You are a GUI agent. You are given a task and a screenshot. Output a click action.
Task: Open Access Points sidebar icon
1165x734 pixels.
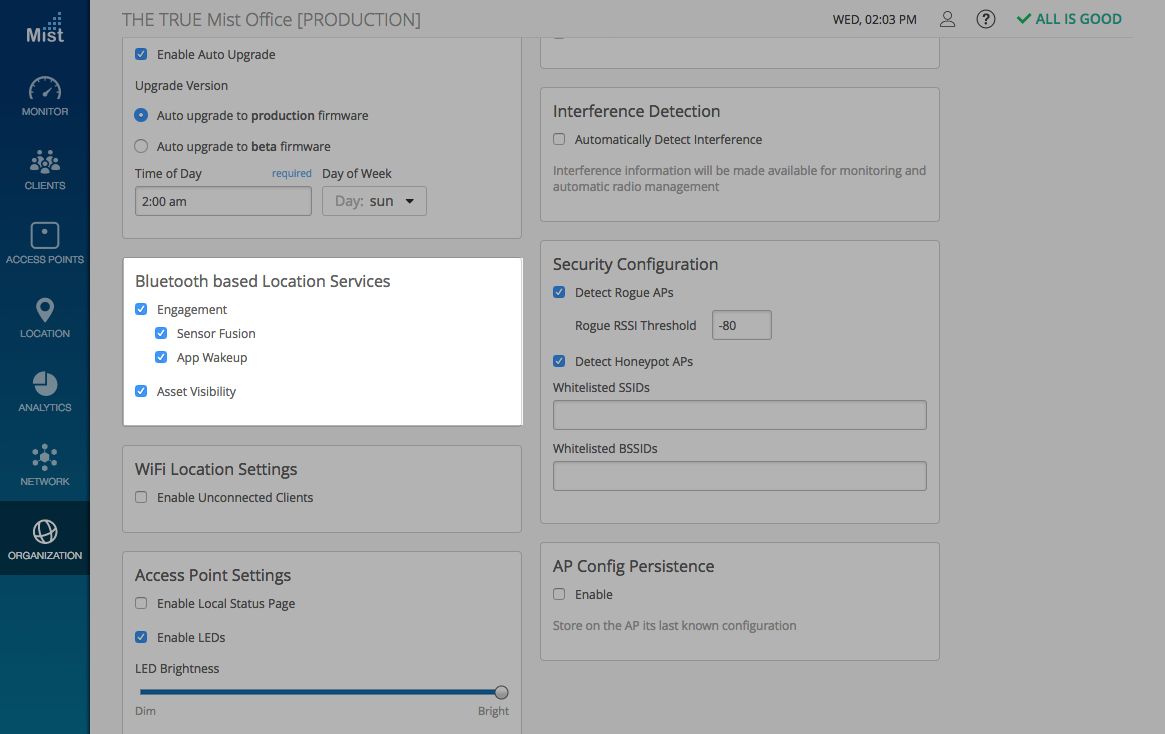45,237
